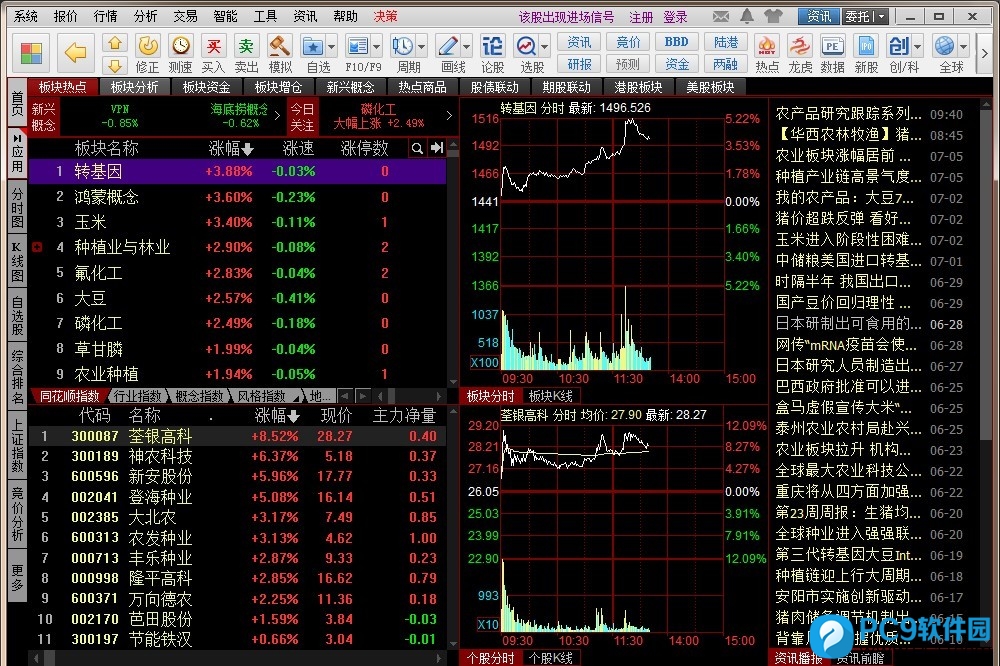The image size is (1000, 666).
Task: Expand the 自选 dropdown arrow
Action: (x=331, y=46)
